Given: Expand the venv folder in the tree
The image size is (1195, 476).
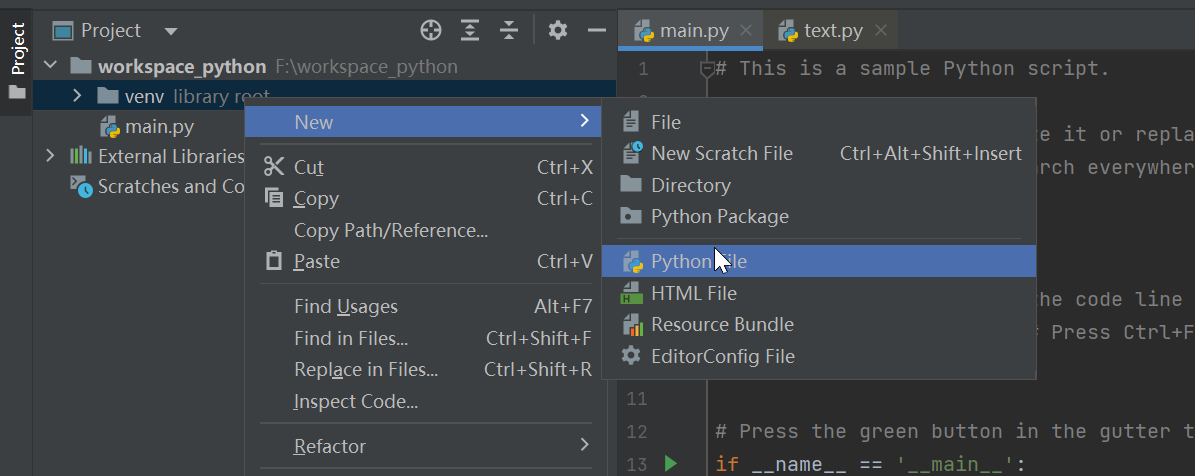Looking at the screenshot, I should [x=77, y=97].
